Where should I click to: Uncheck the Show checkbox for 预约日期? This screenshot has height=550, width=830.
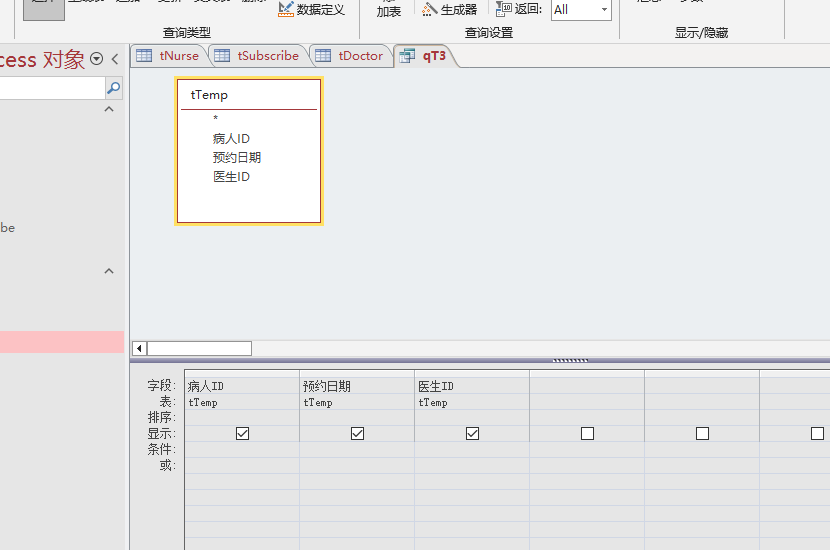357,434
